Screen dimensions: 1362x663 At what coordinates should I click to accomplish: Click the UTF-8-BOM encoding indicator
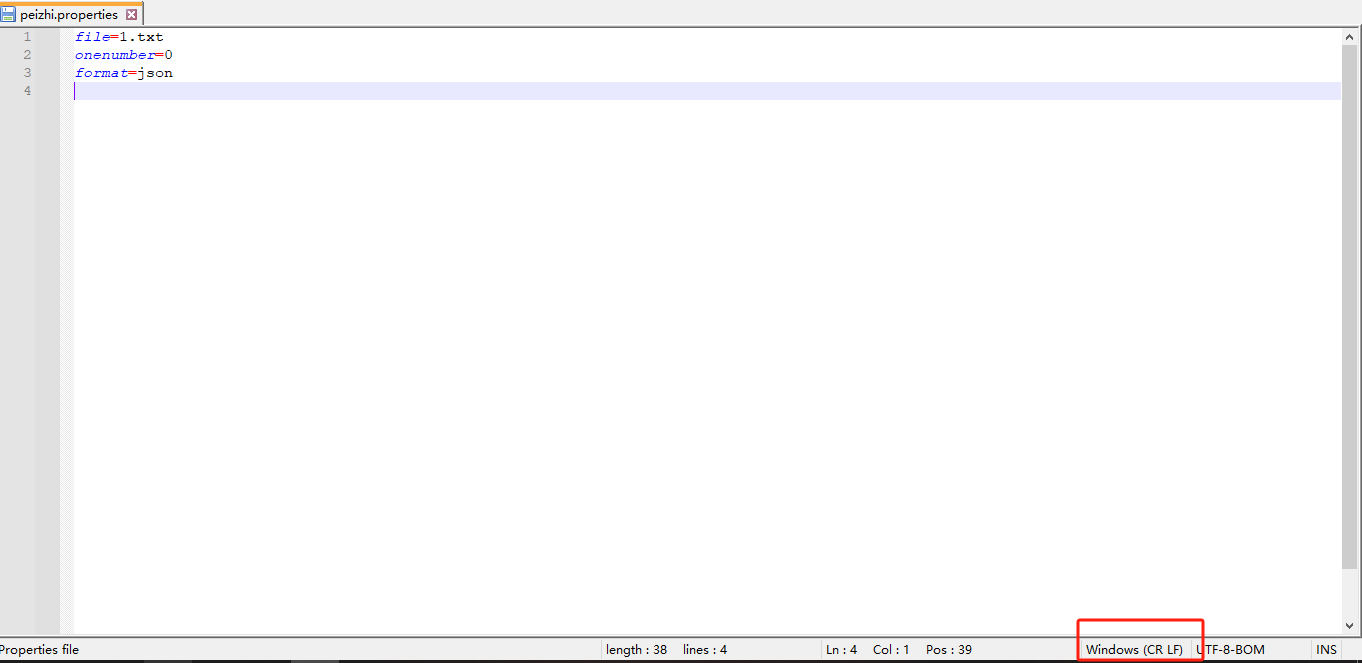click(x=1230, y=650)
